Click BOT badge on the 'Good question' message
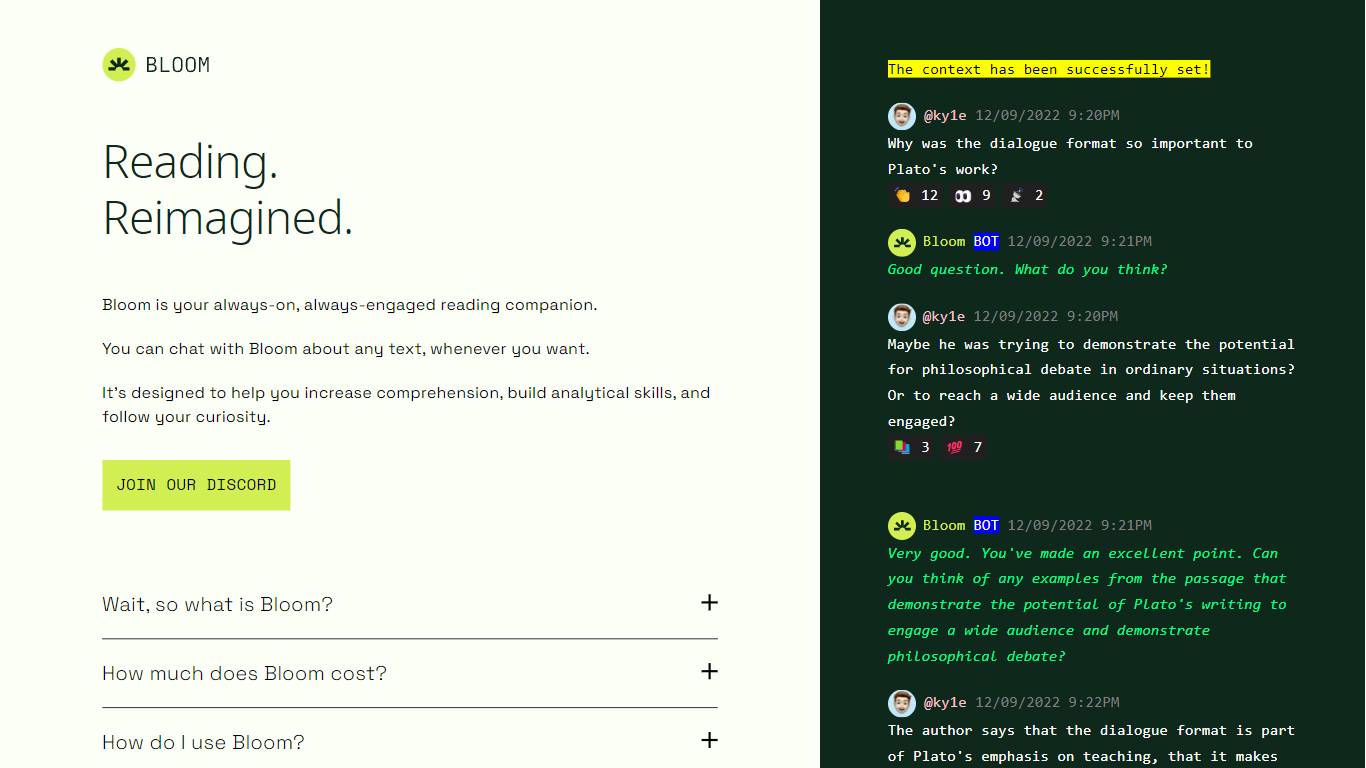The image size is (1366, 768). pyautogui.click(x=986, y=241)
